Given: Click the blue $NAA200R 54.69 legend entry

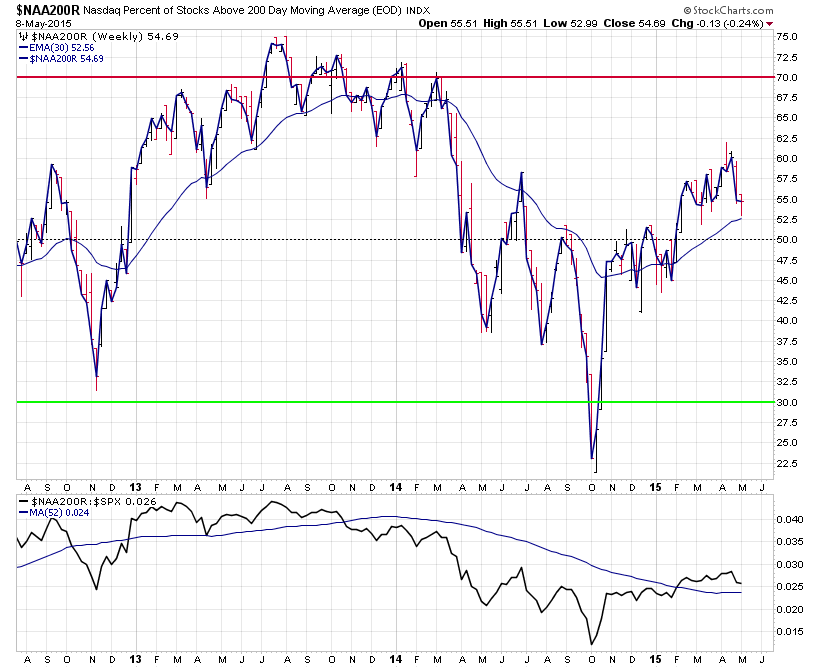Looking at the screenshot, I should [61, 59].
